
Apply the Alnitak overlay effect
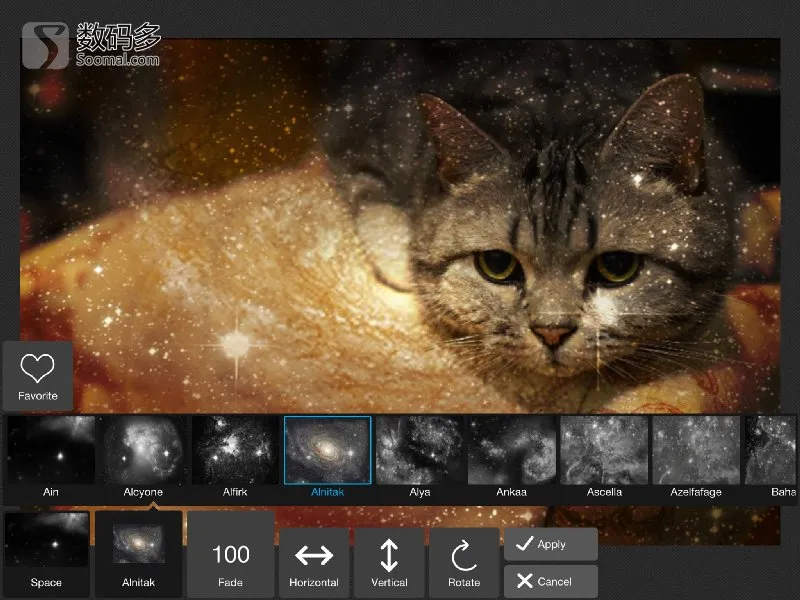(551, 544)
